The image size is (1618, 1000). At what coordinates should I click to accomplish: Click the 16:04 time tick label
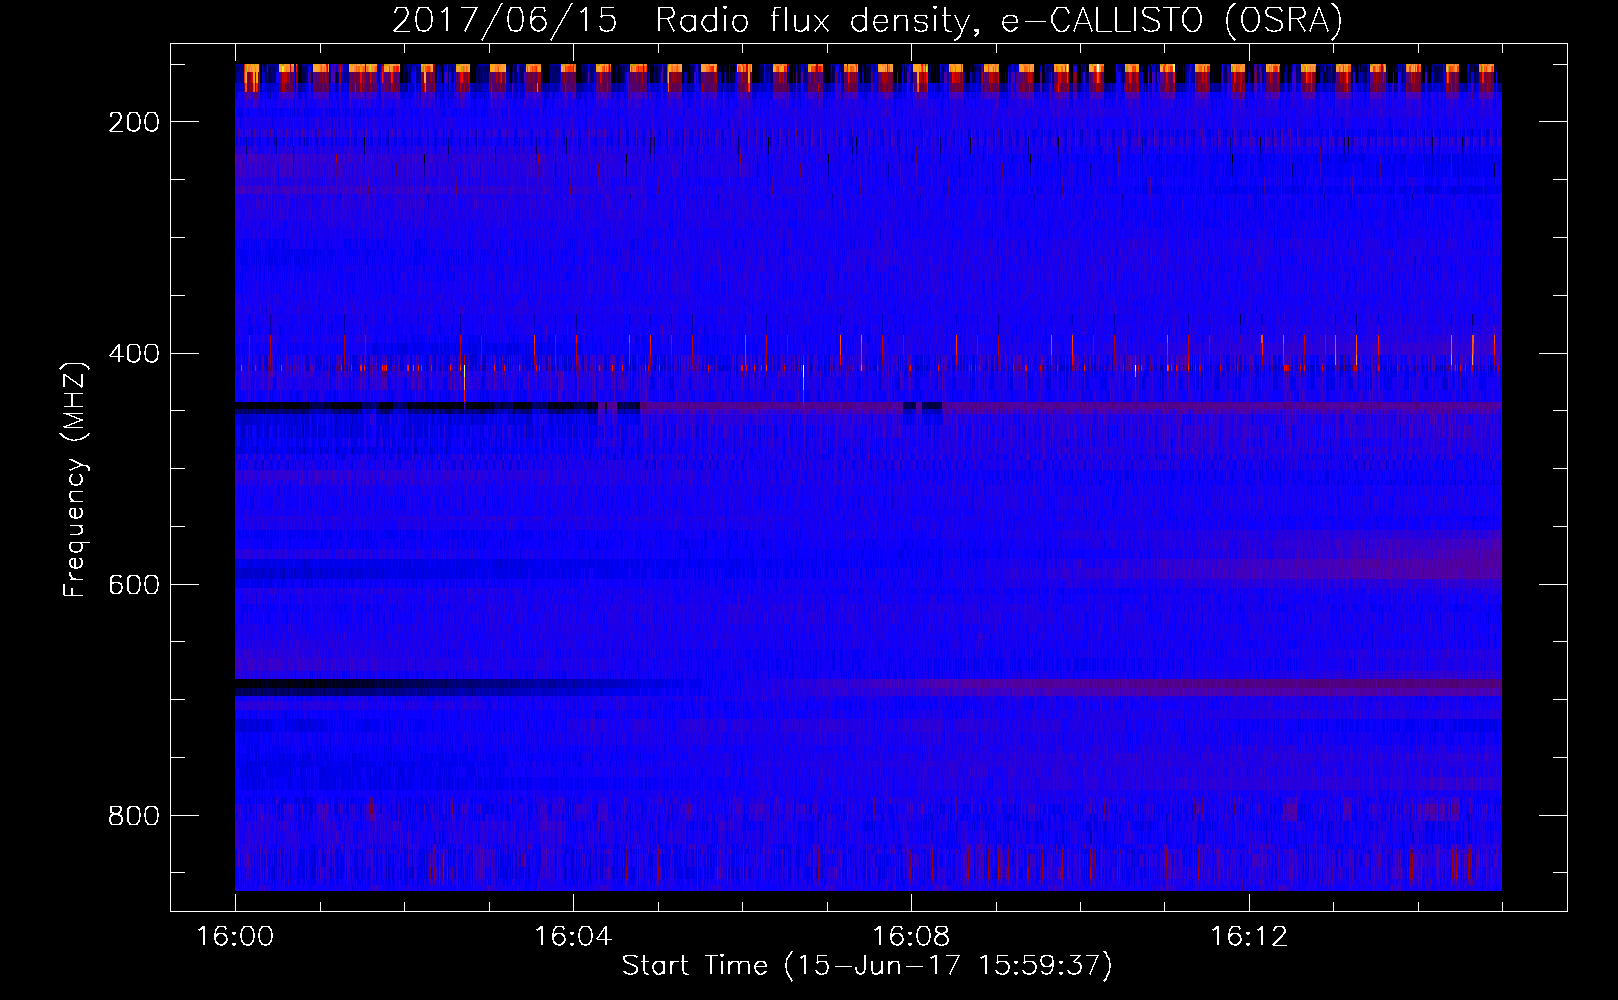573,937
